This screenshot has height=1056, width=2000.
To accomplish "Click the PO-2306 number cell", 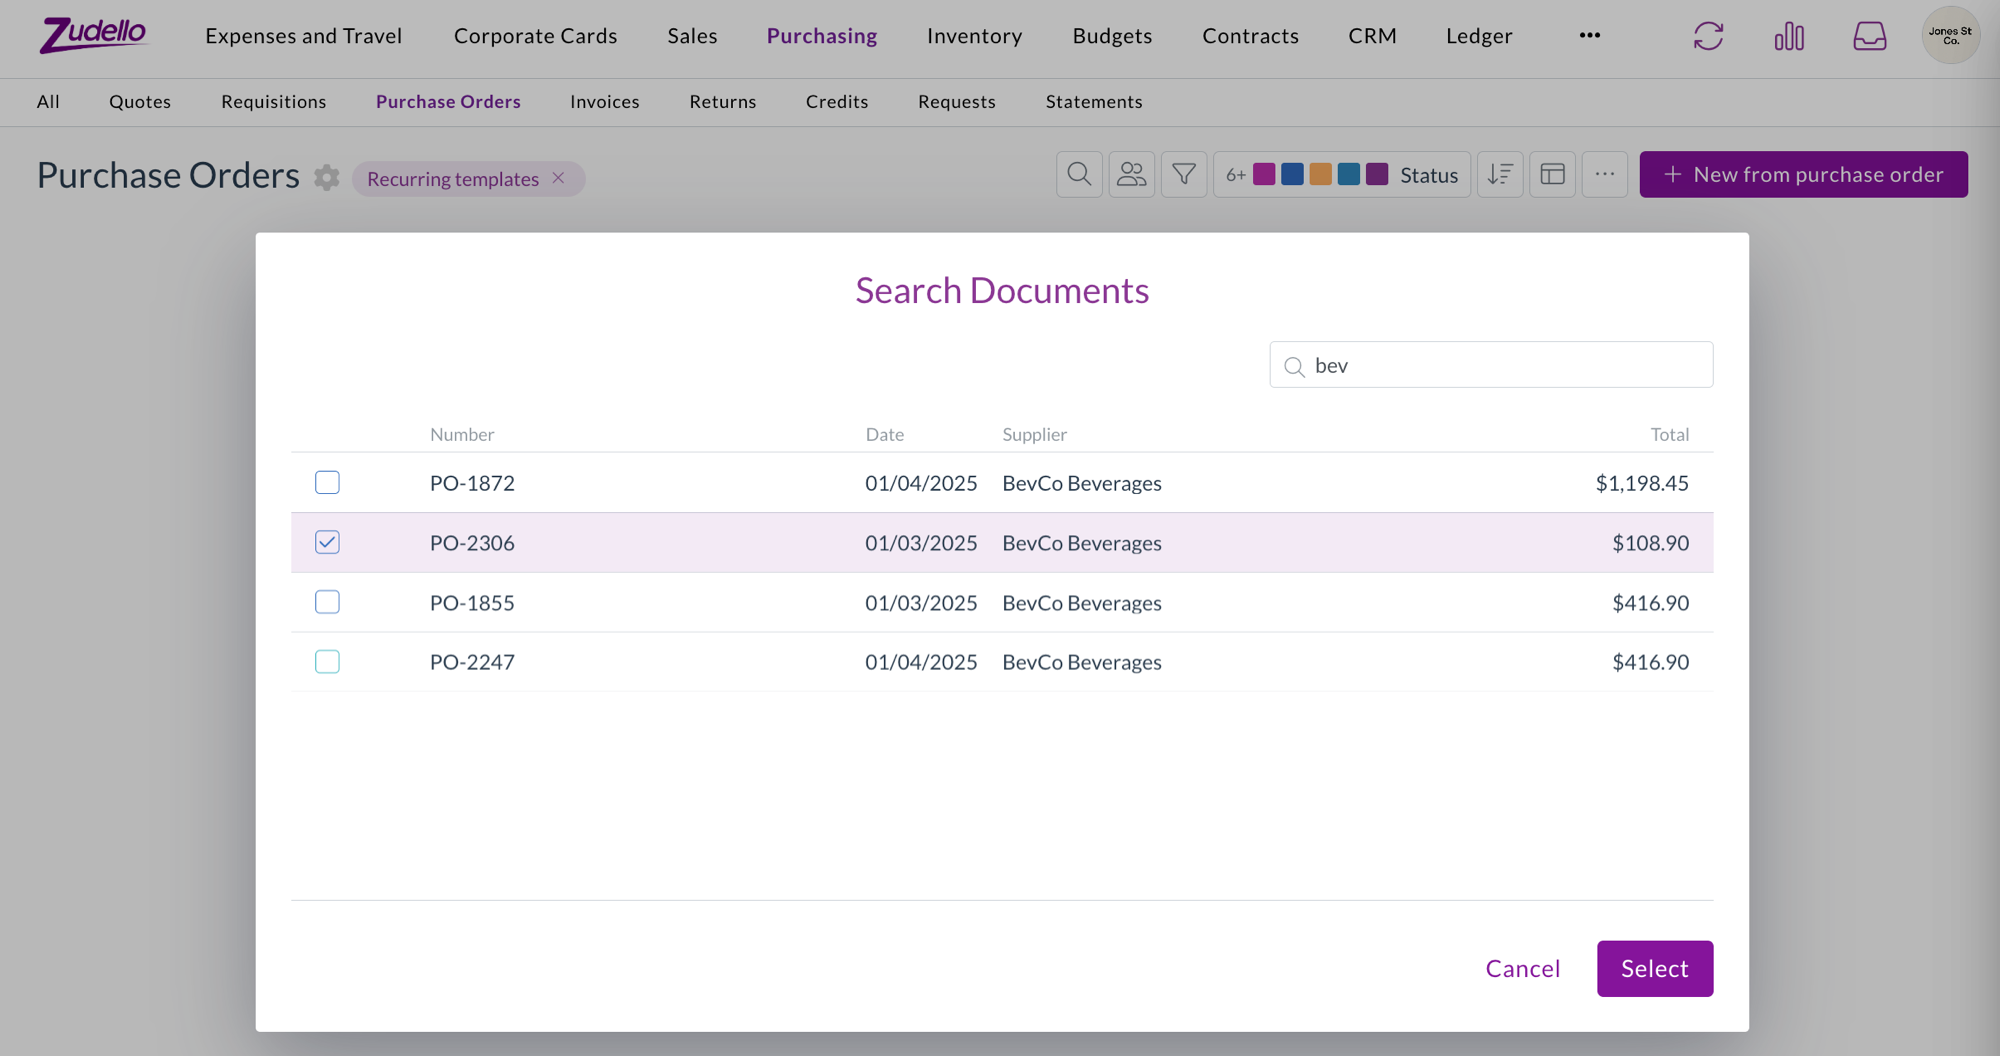I will [472, 543].
